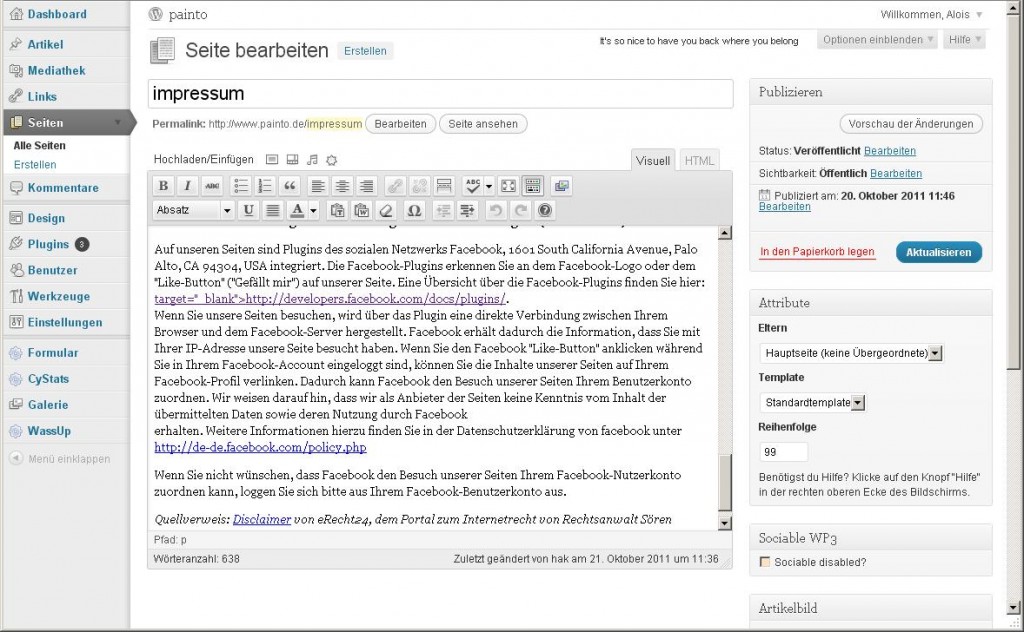1024x632 pixels.
Task: Indent the paragraph
Action: click(x=468, y=210)
